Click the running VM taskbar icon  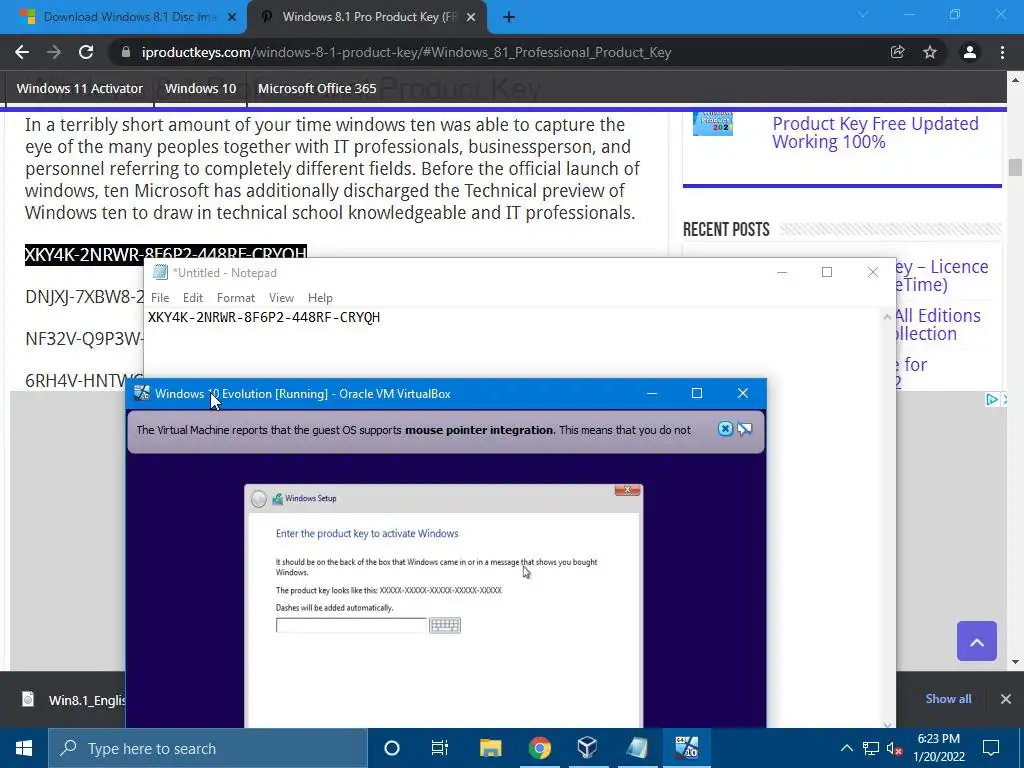click(686, 748)
